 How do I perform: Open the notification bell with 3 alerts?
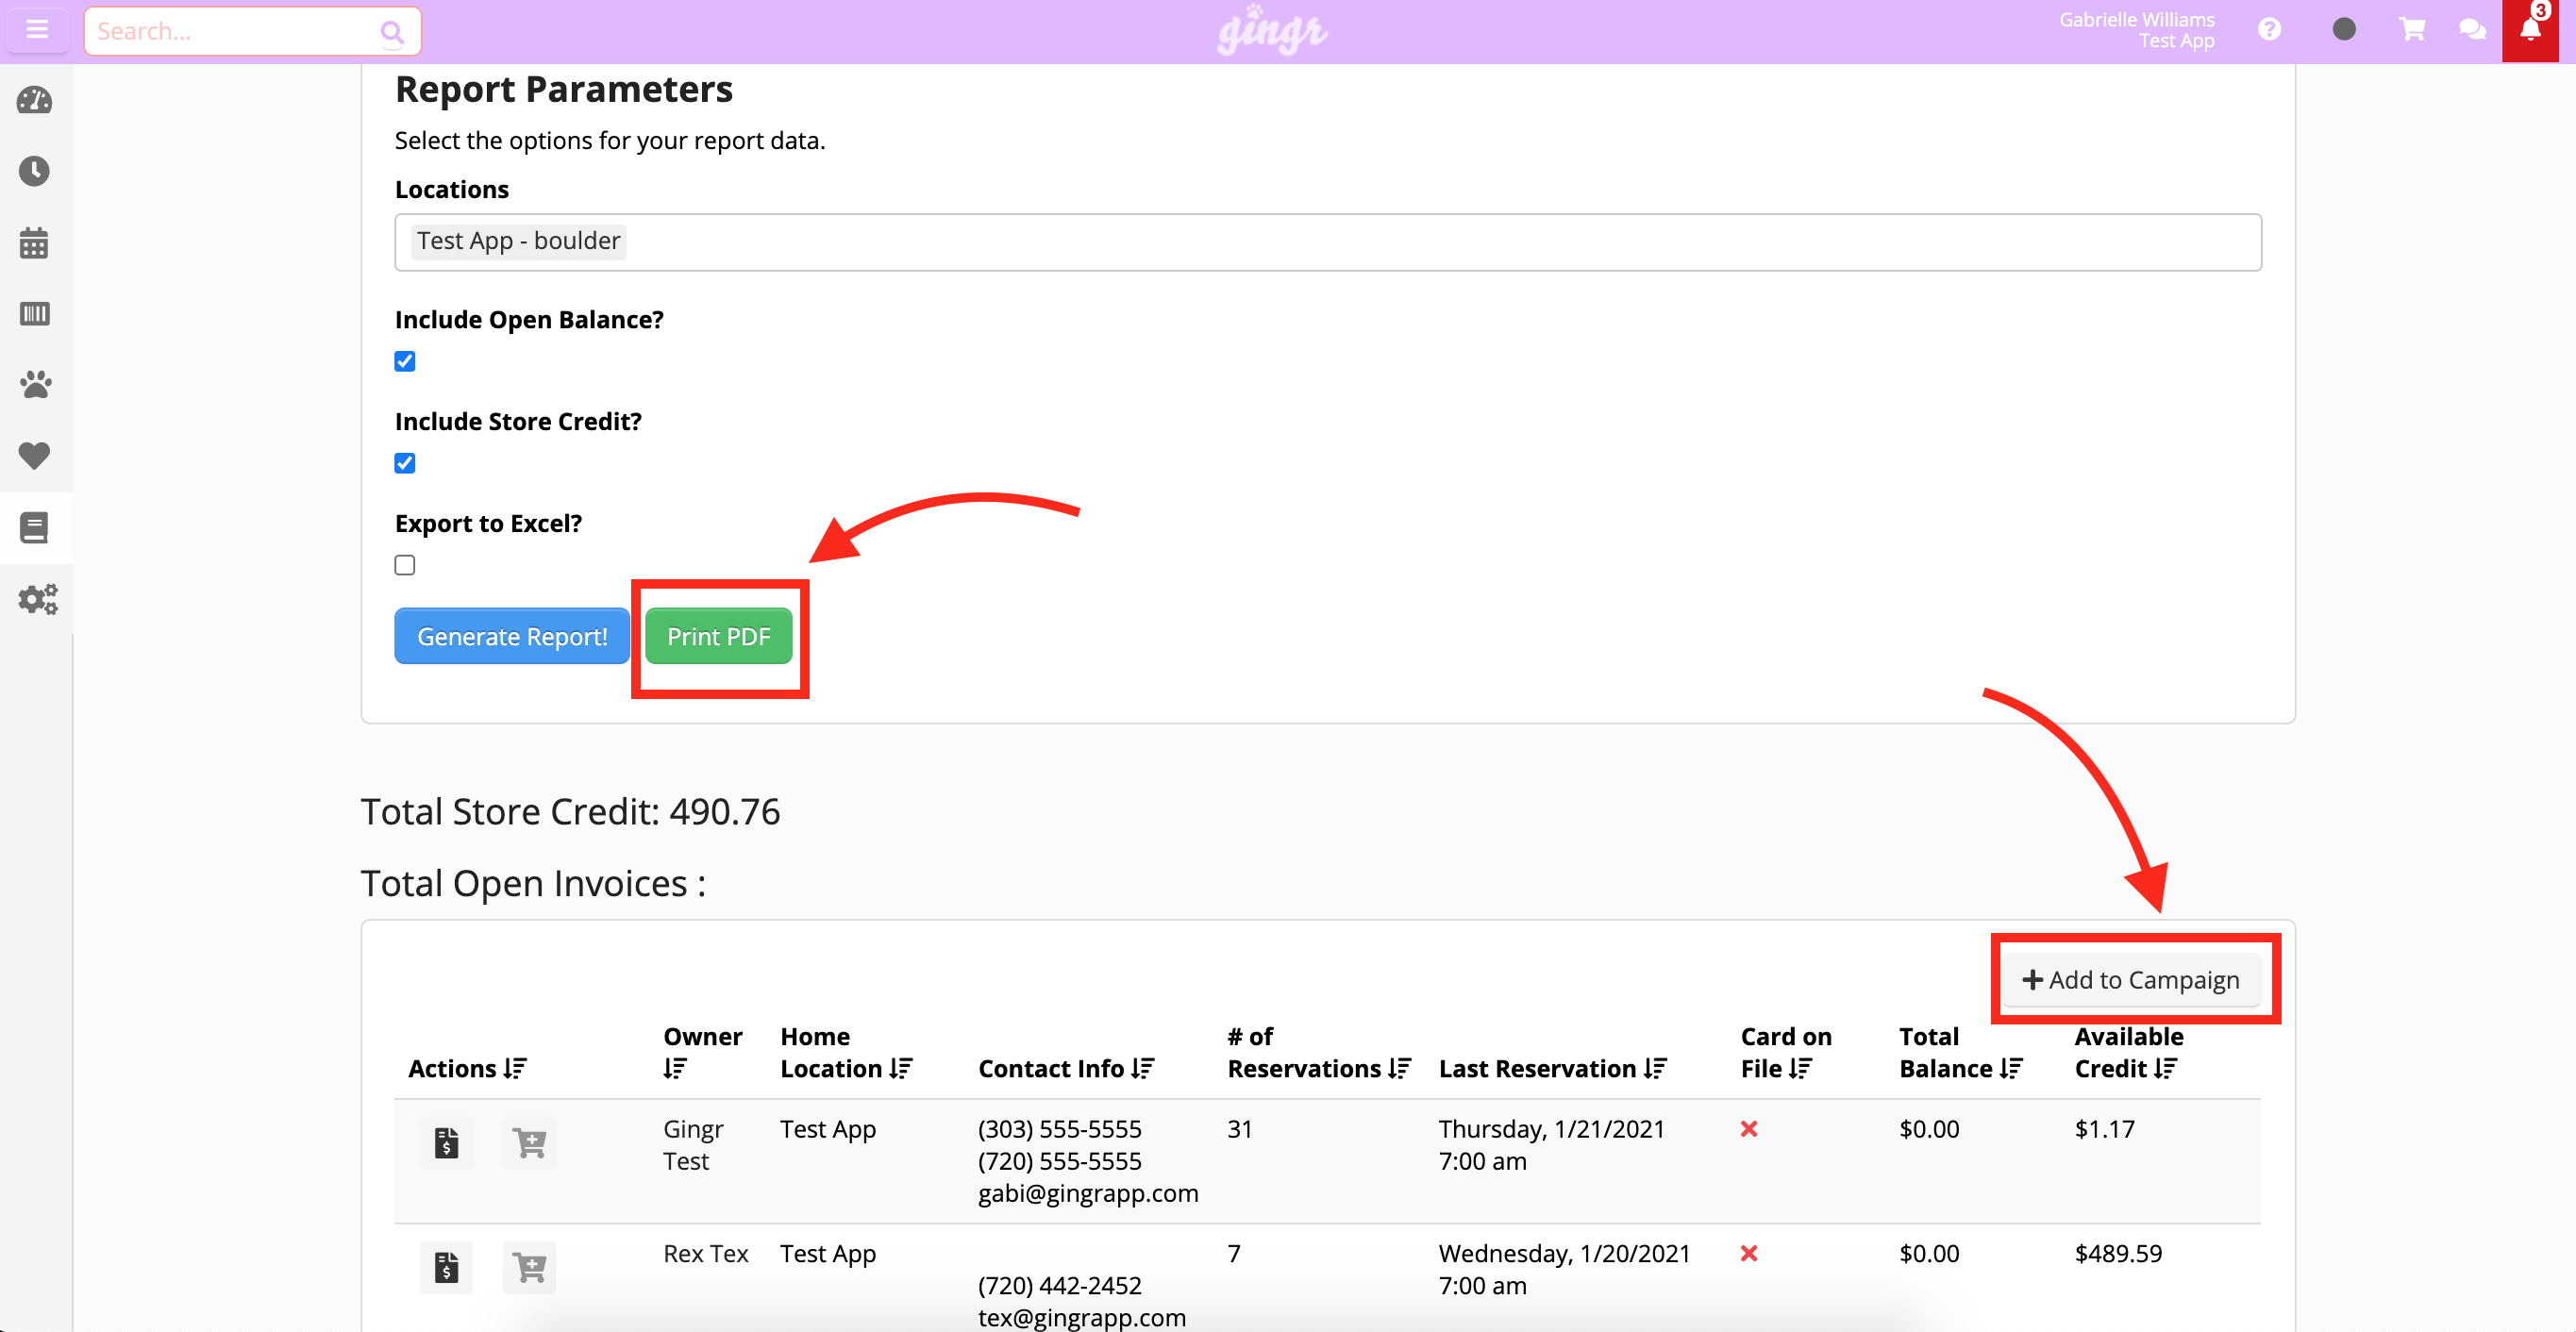coord(2530,30)
